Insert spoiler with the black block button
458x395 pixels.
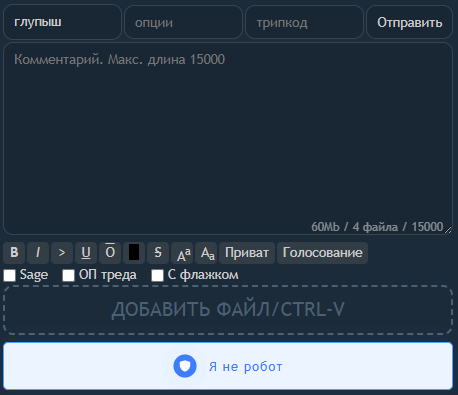point(134,253)
